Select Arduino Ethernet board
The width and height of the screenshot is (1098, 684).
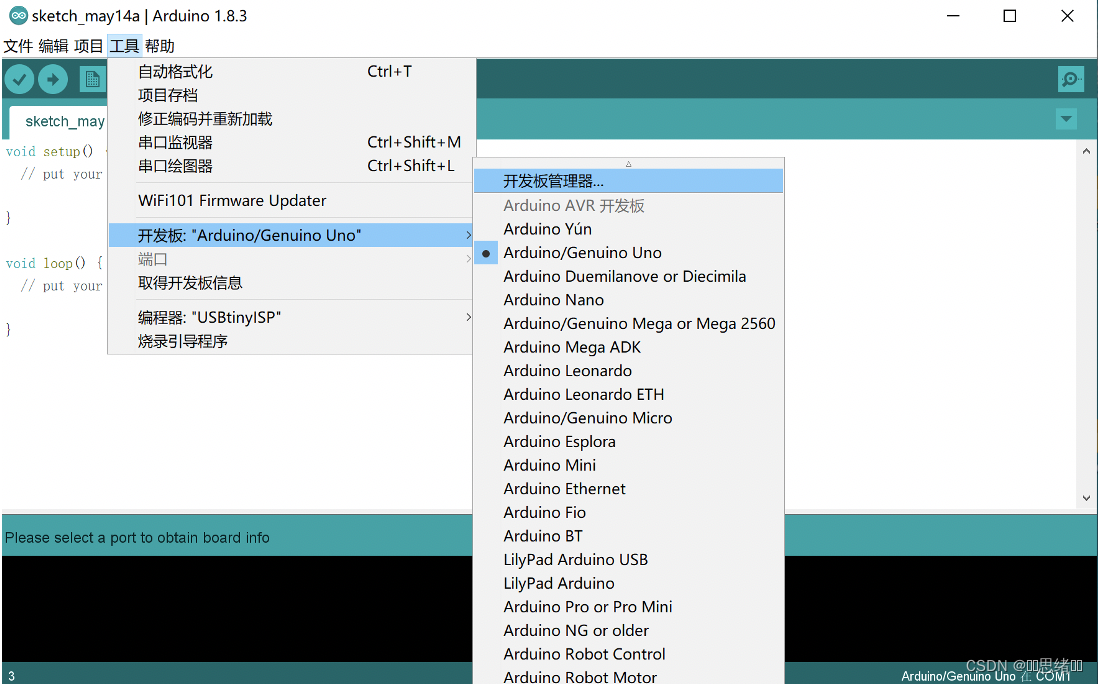pos(628,489)
